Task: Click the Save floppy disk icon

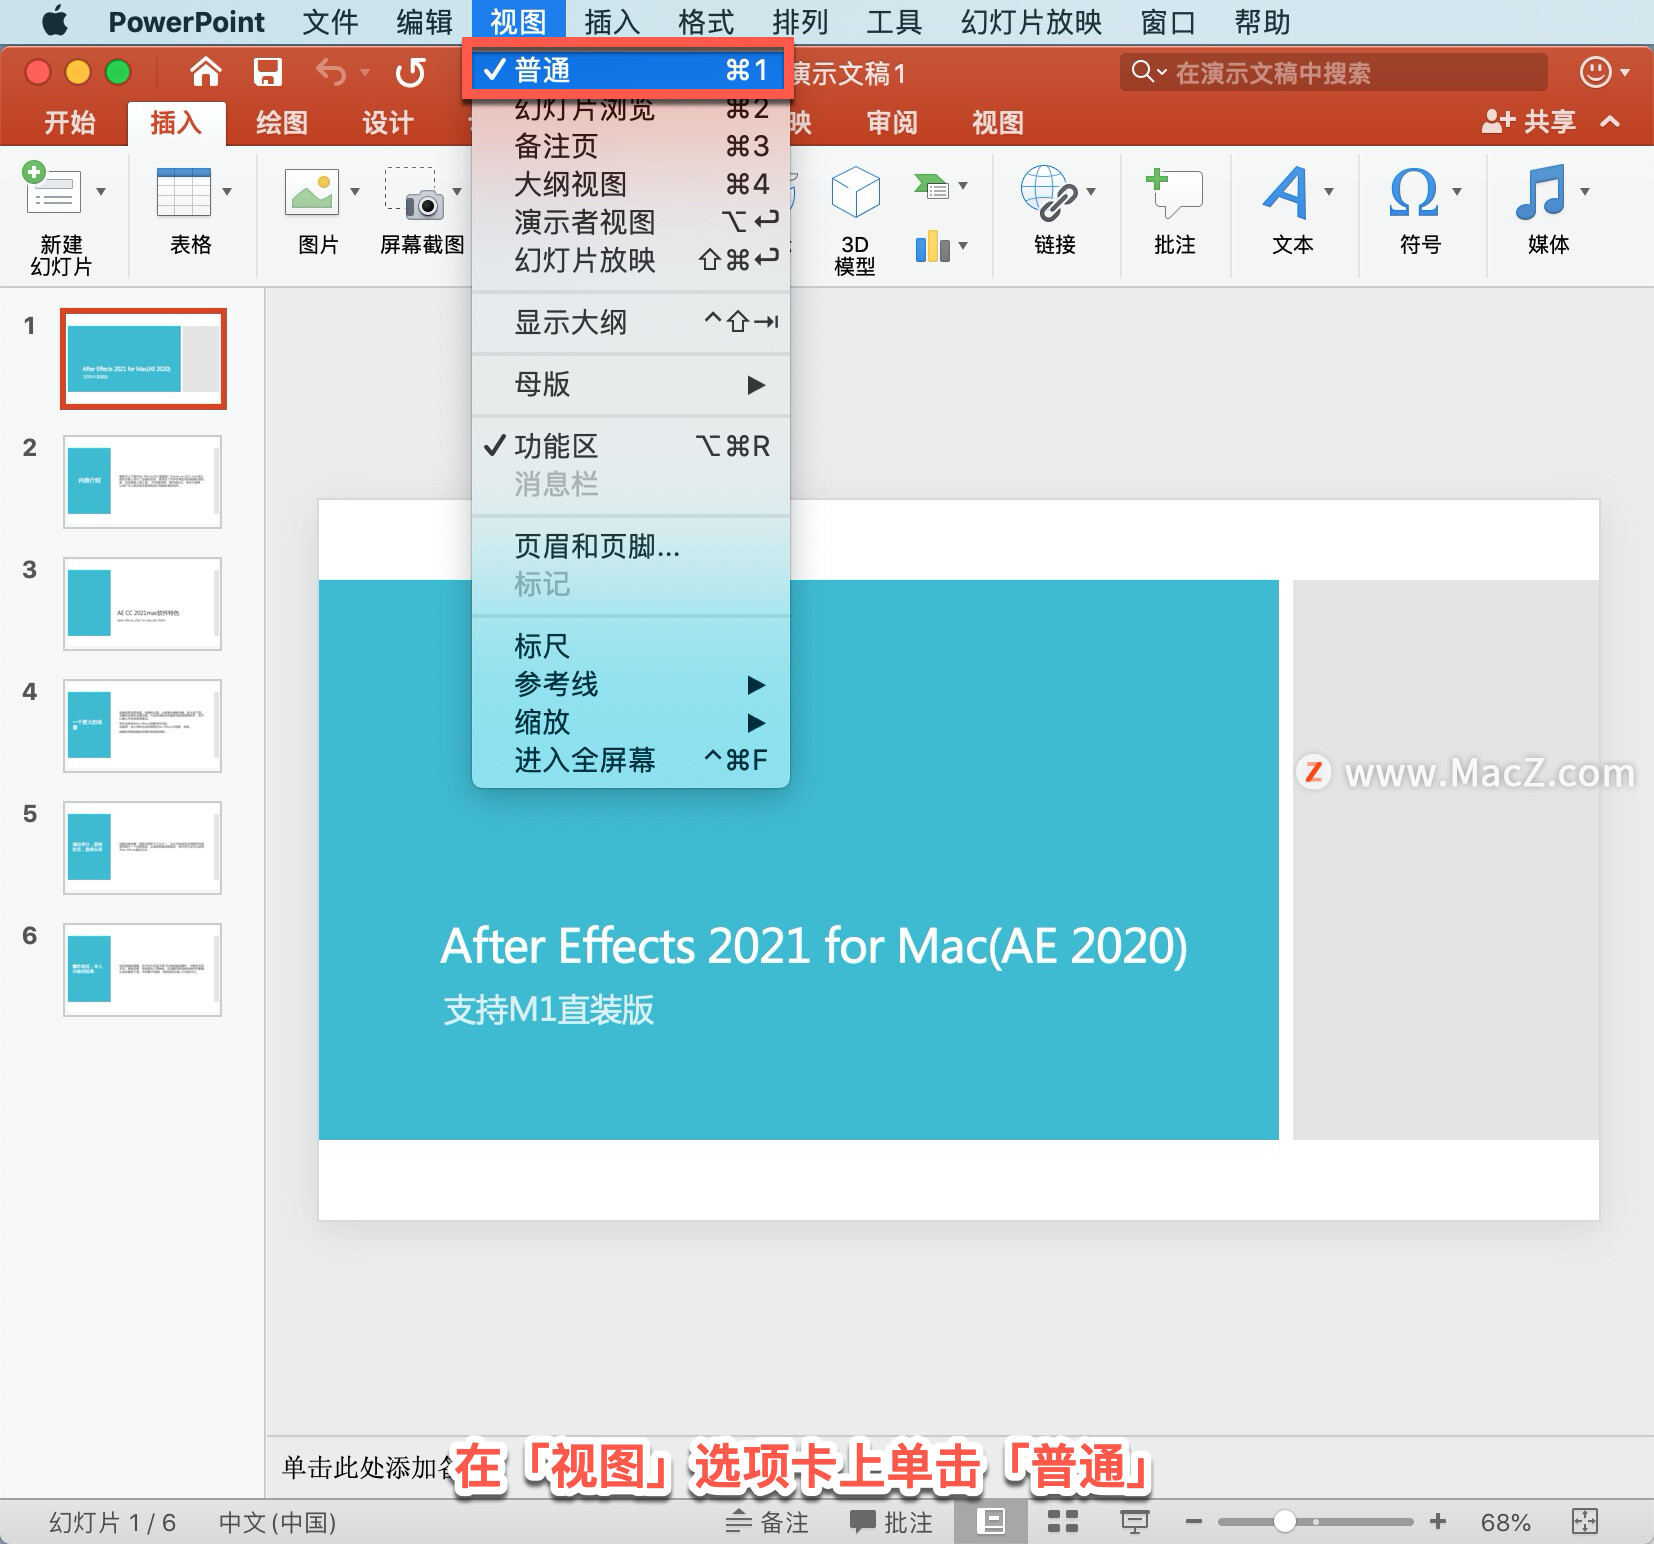Action: [268, 72]
